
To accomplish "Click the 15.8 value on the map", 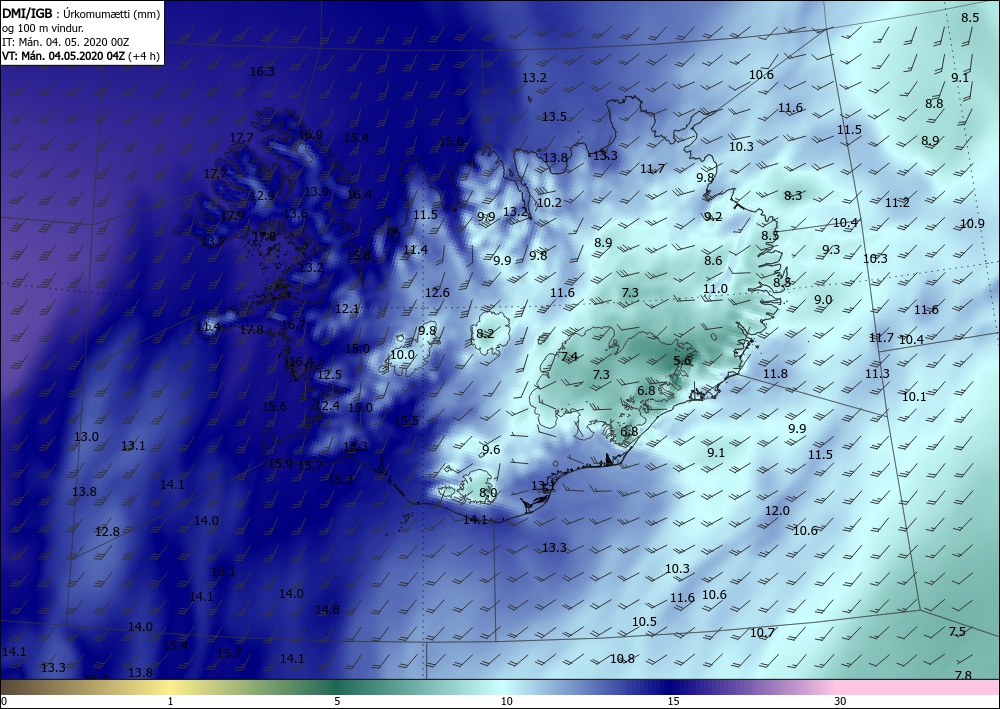I will (x=358, y=256).
